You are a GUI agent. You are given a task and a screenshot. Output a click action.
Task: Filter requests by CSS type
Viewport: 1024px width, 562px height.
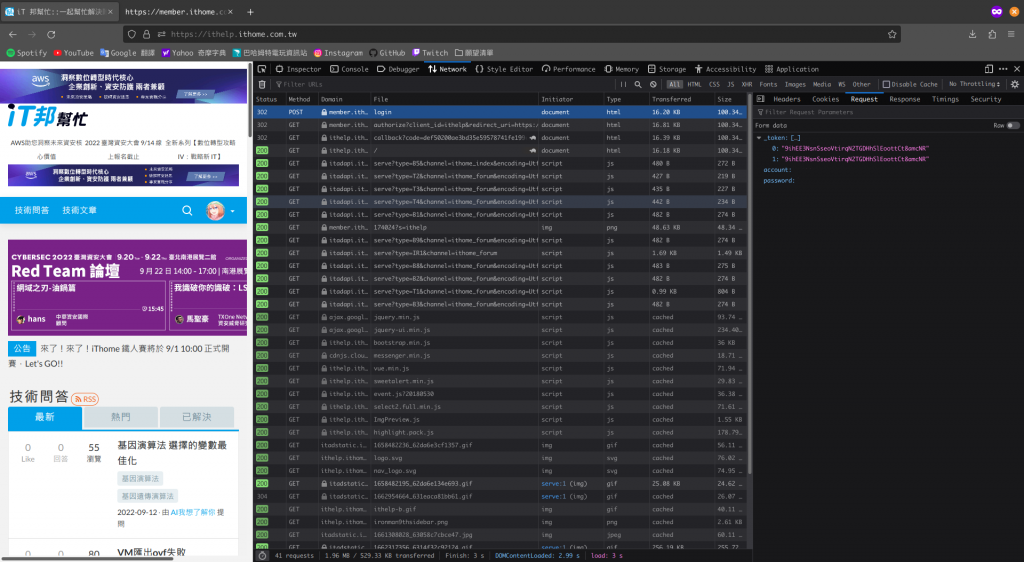pos(714,84)
